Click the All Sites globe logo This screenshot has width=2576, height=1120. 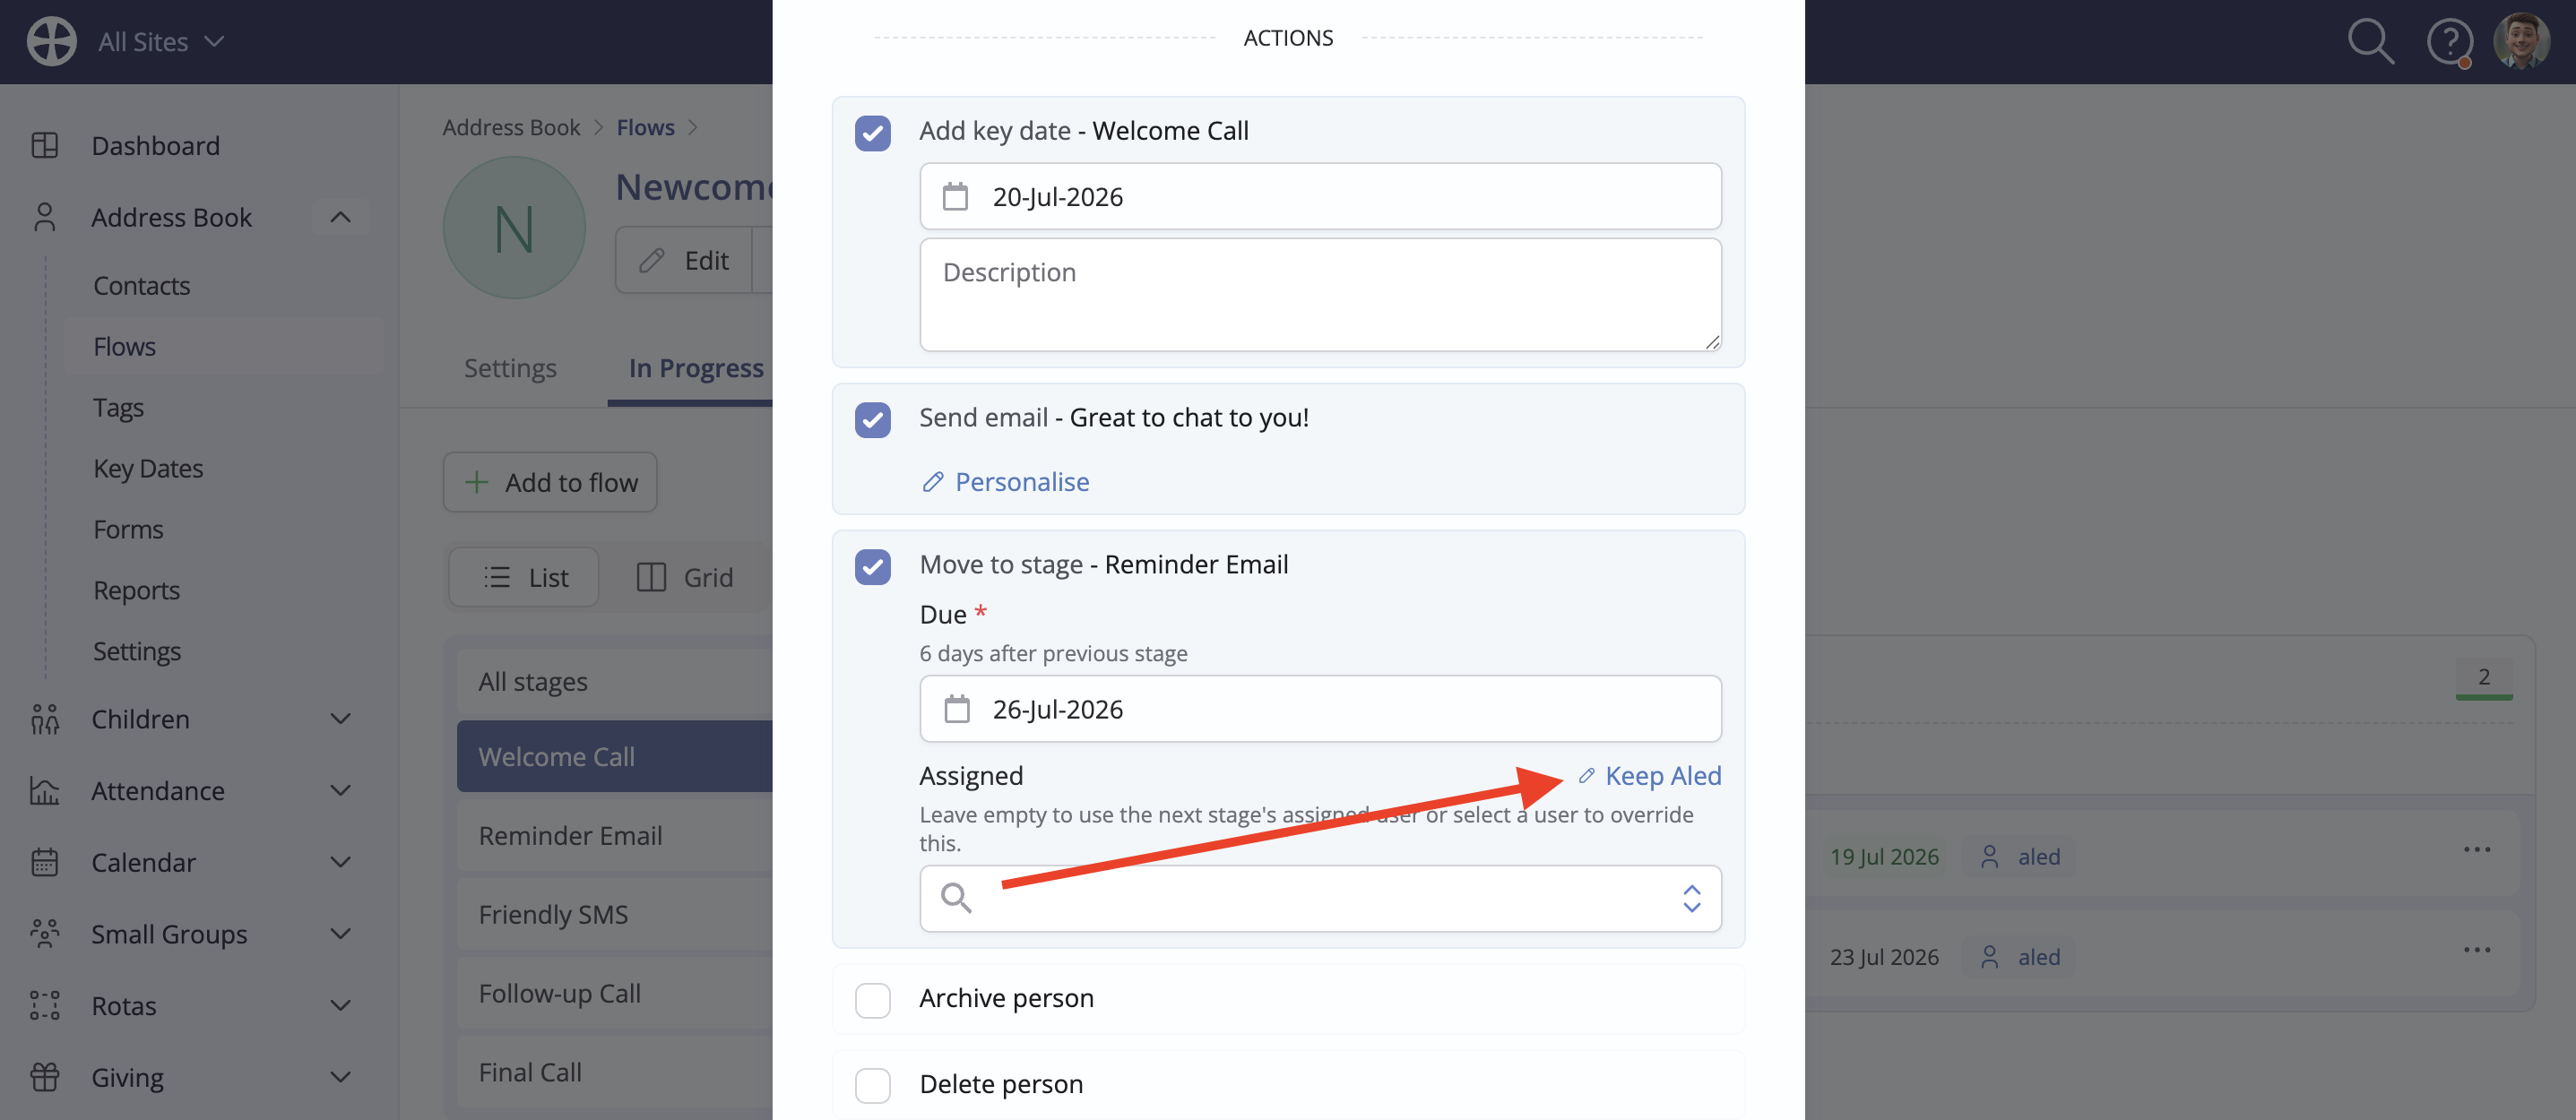point(51,41)
